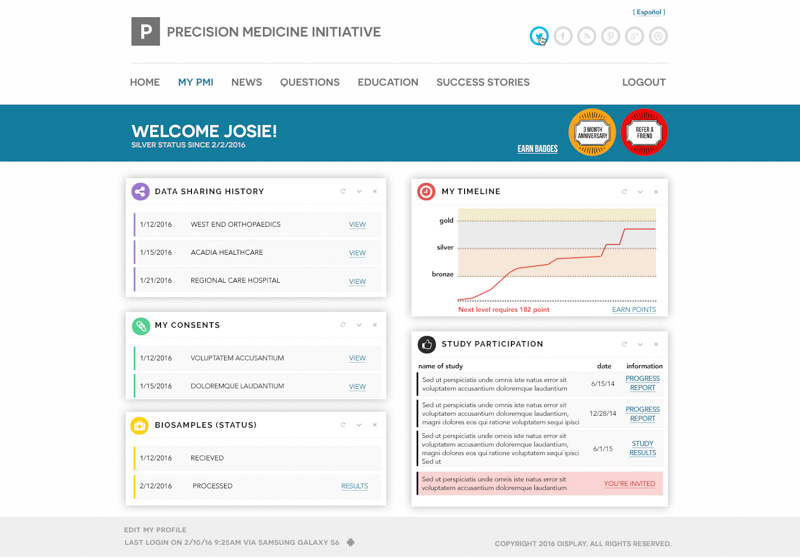
Task: Click the 3 Month Anniversary badge
Action: coord(592,132)
